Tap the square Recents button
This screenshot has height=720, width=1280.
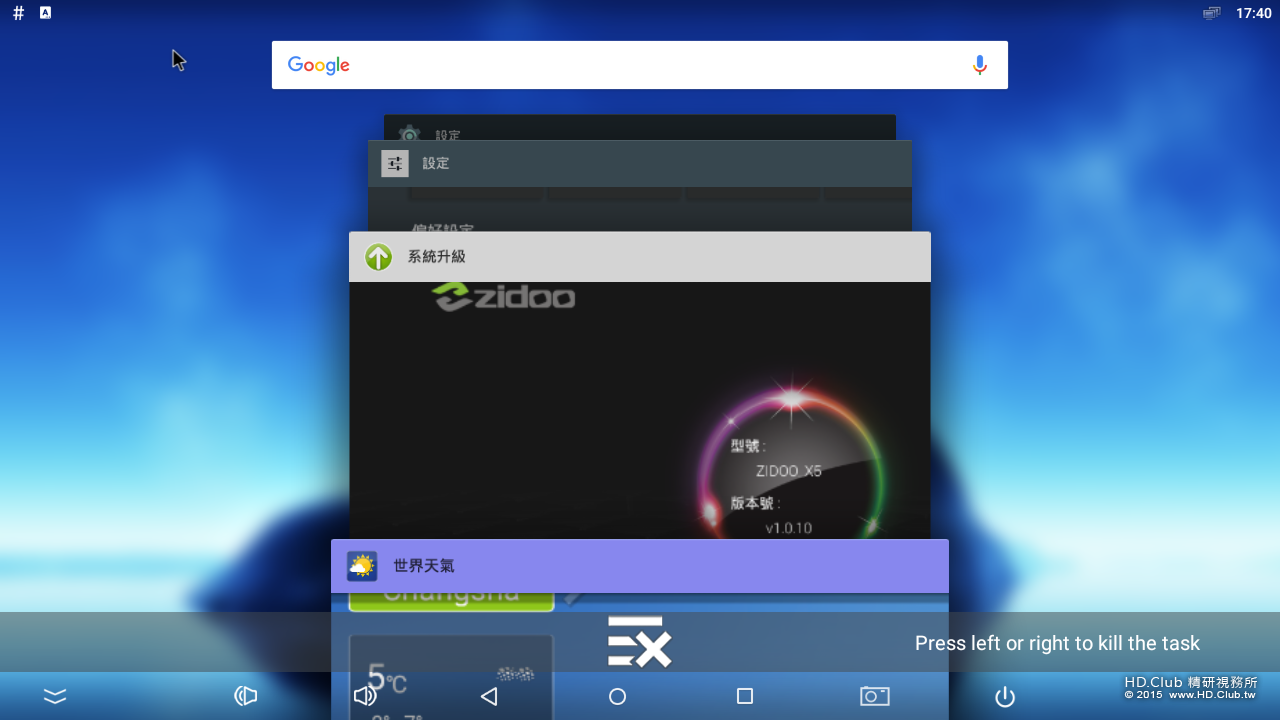coord(744,696)
